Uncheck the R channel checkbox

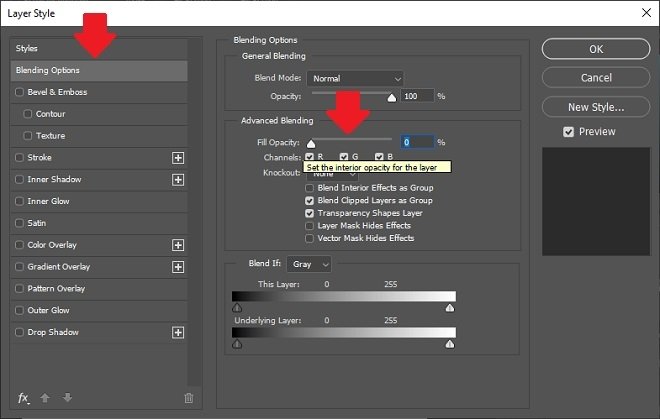pyautogui.click(x=310, y=157)
